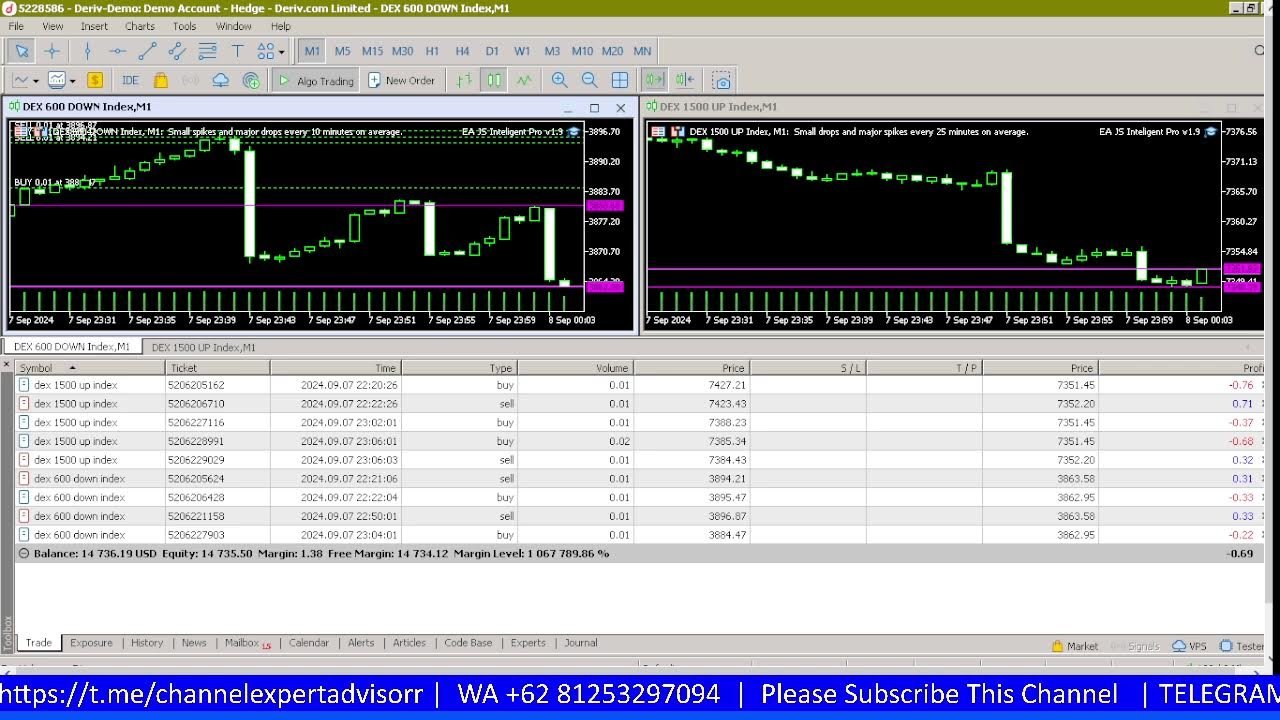Image resolution: width=1280 pixels, height=720 pixels.
Task: Switch chart to bar chart
Action: (464, 80)
